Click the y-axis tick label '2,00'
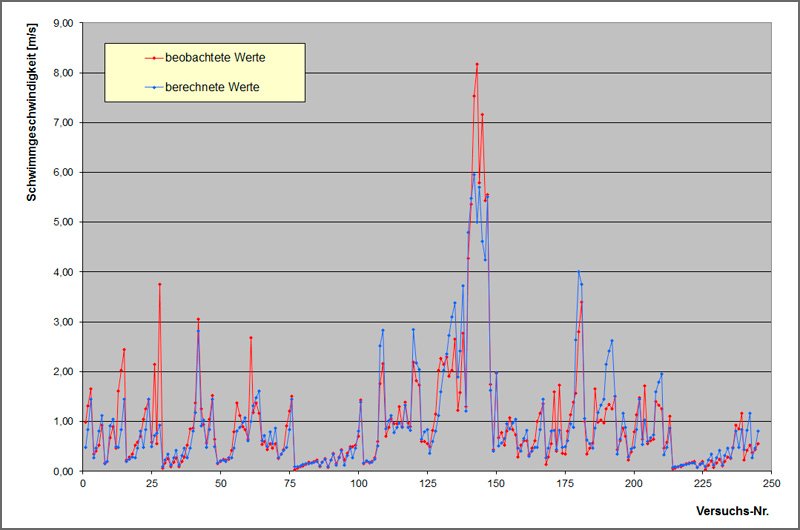Image resolution: width=800 pixels, height=530 pixels. [61, 372]
